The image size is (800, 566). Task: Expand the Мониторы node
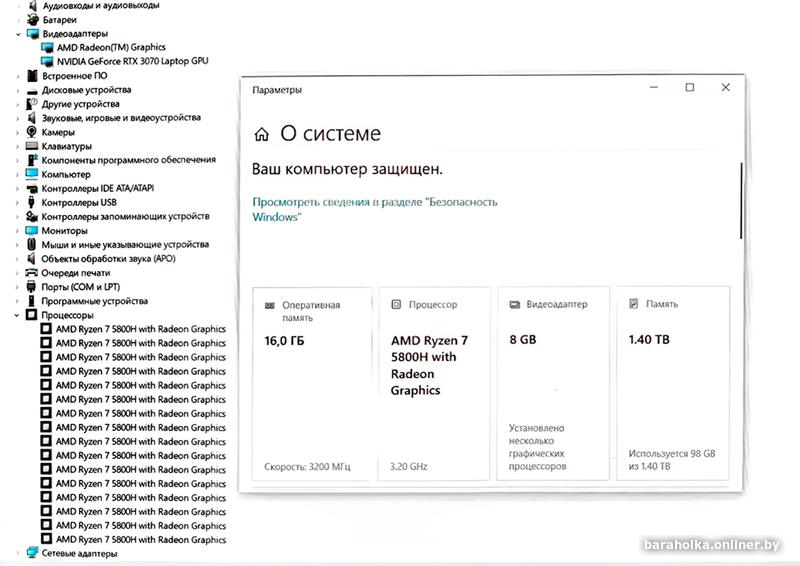pos(17,231)
